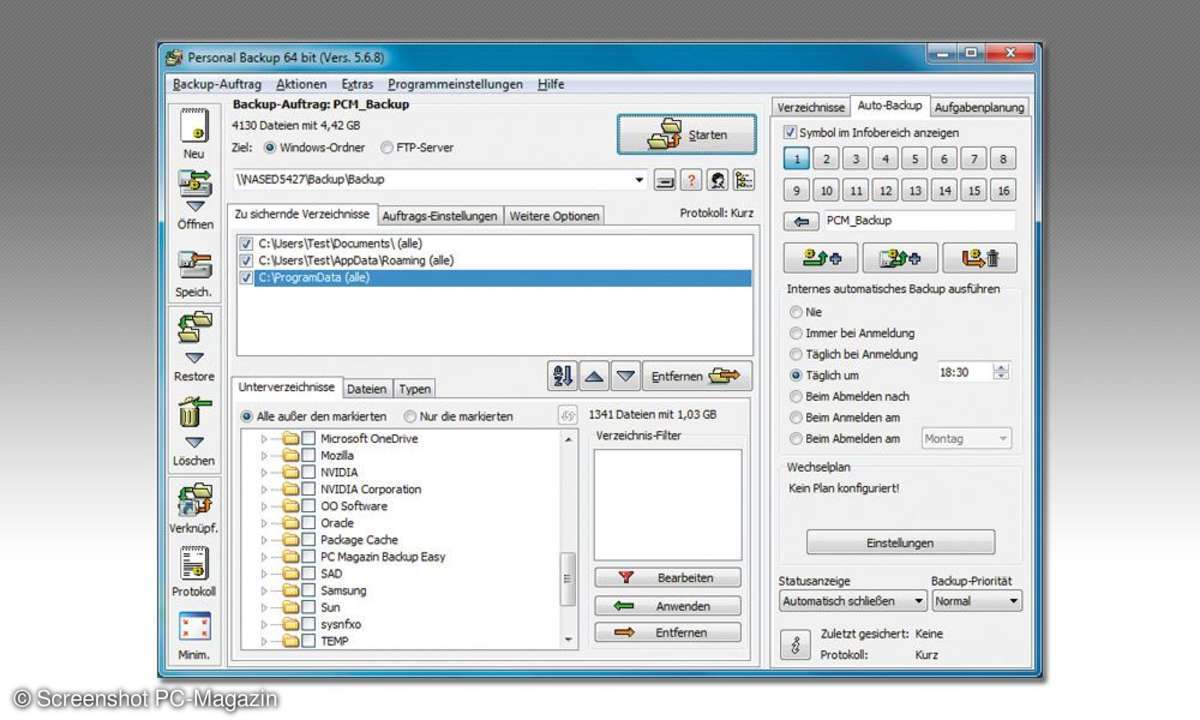Move selected directory up with up arrow

[x=594, y=377]
